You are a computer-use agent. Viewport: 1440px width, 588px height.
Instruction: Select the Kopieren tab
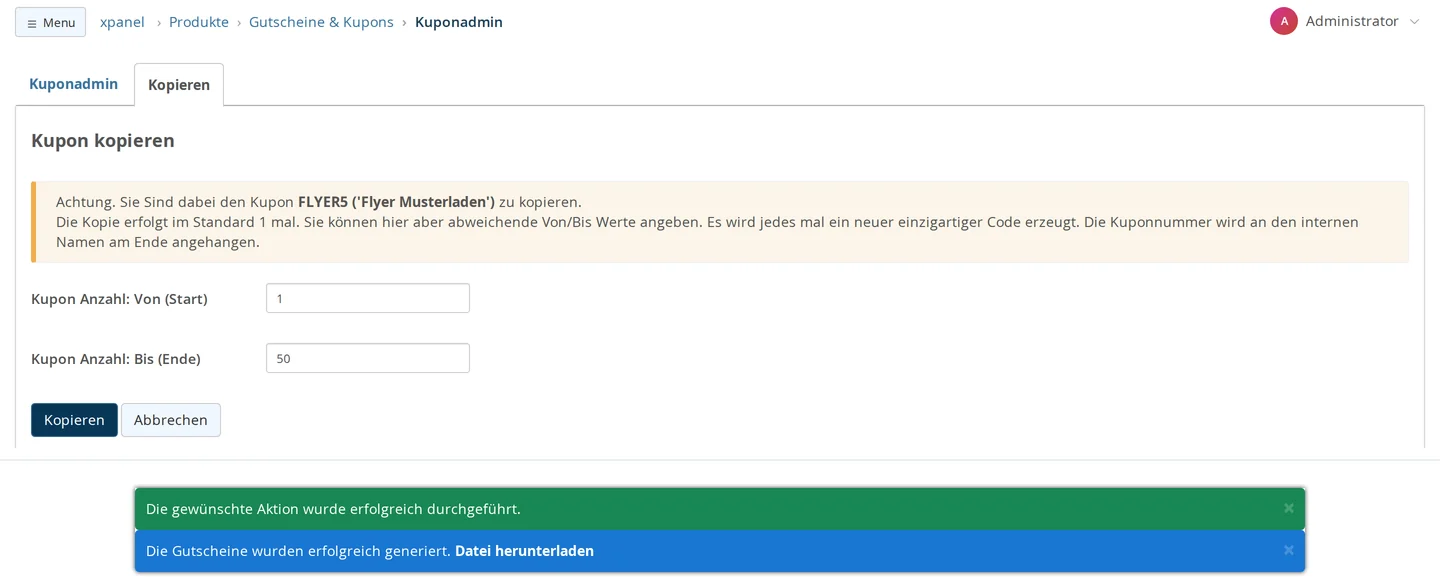click(x=179, y=85)
